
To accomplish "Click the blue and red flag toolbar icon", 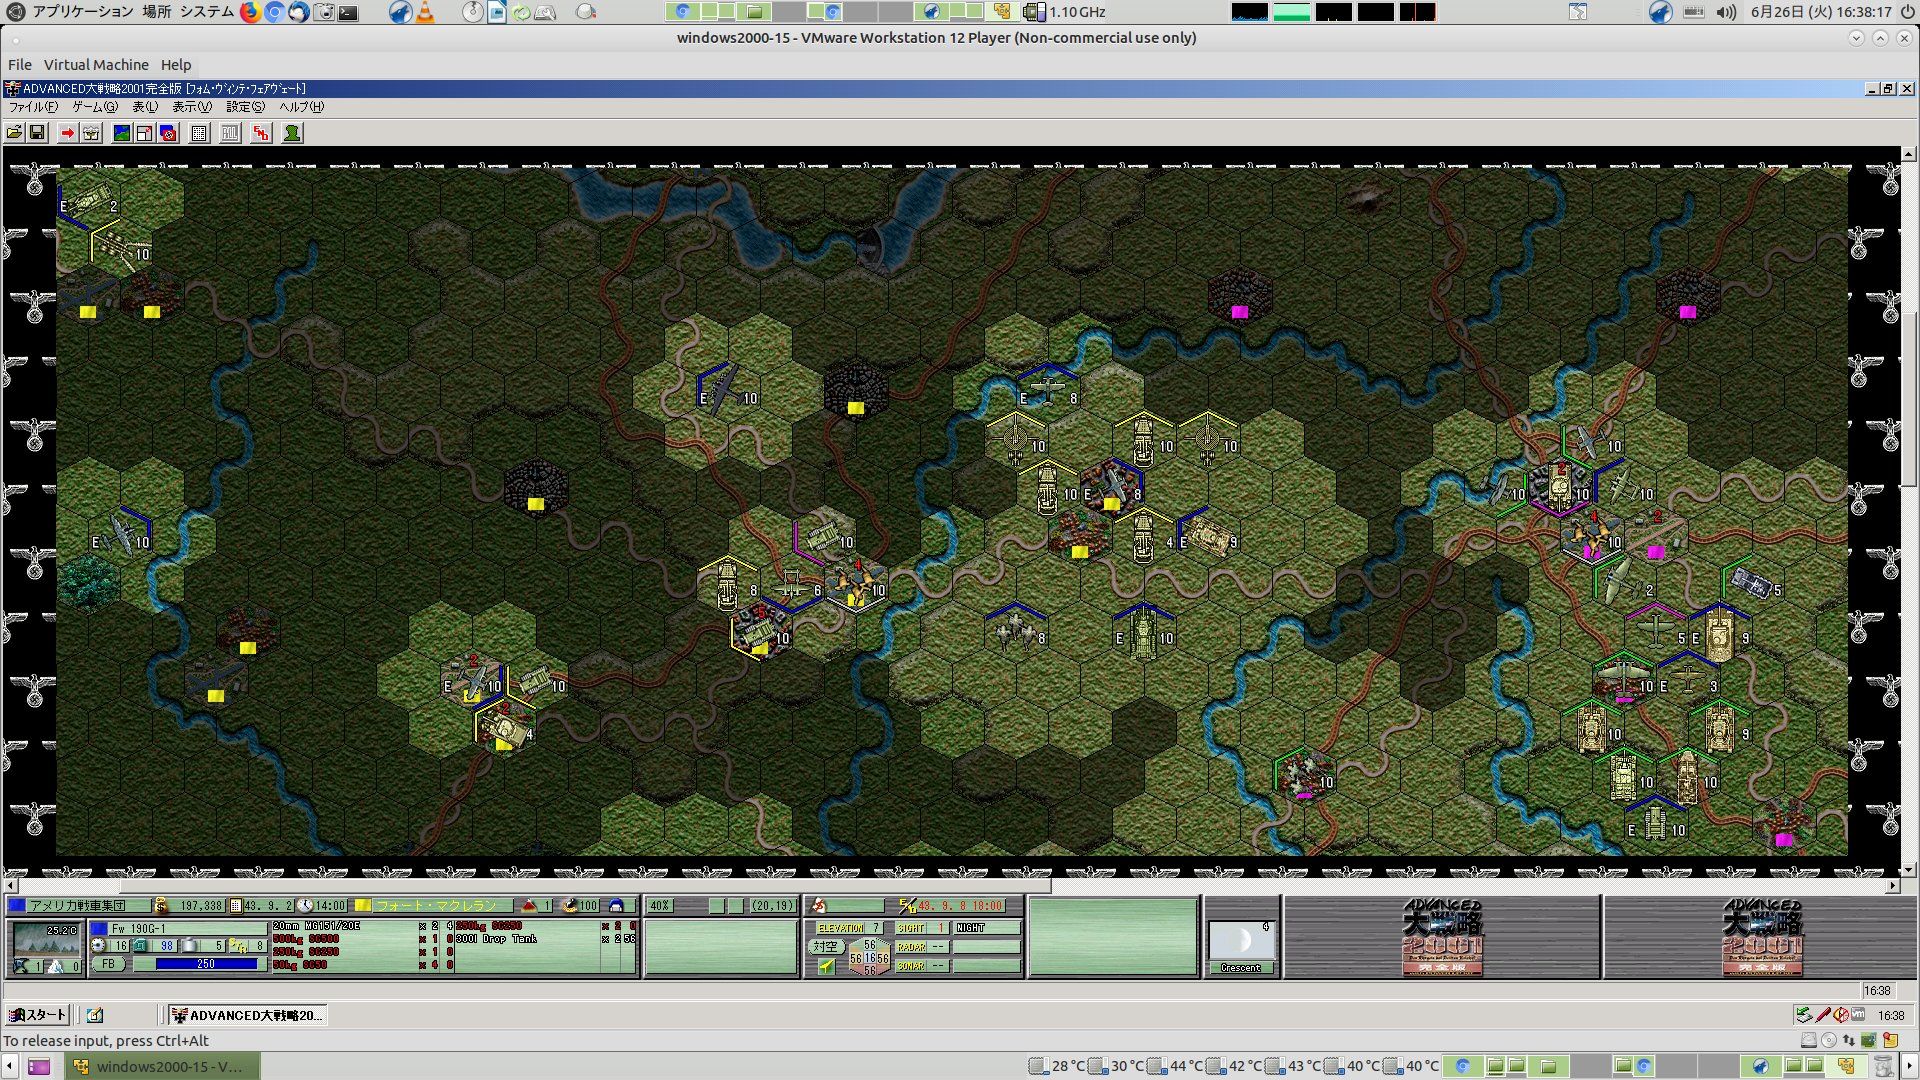I will [168, 133].
